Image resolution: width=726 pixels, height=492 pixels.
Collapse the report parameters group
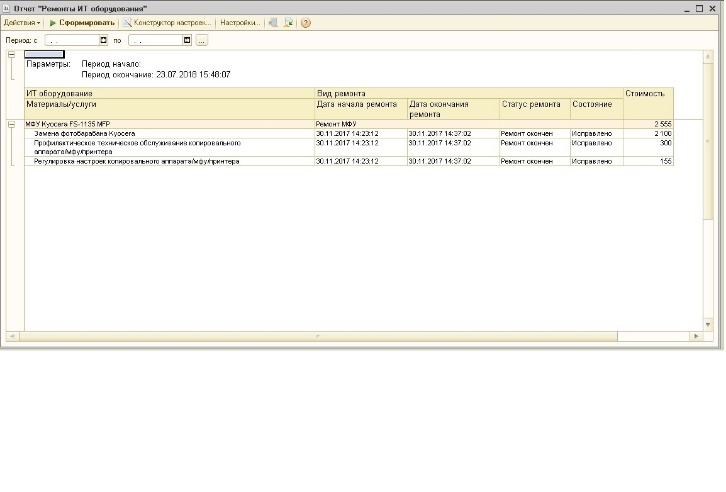point(12,55)
